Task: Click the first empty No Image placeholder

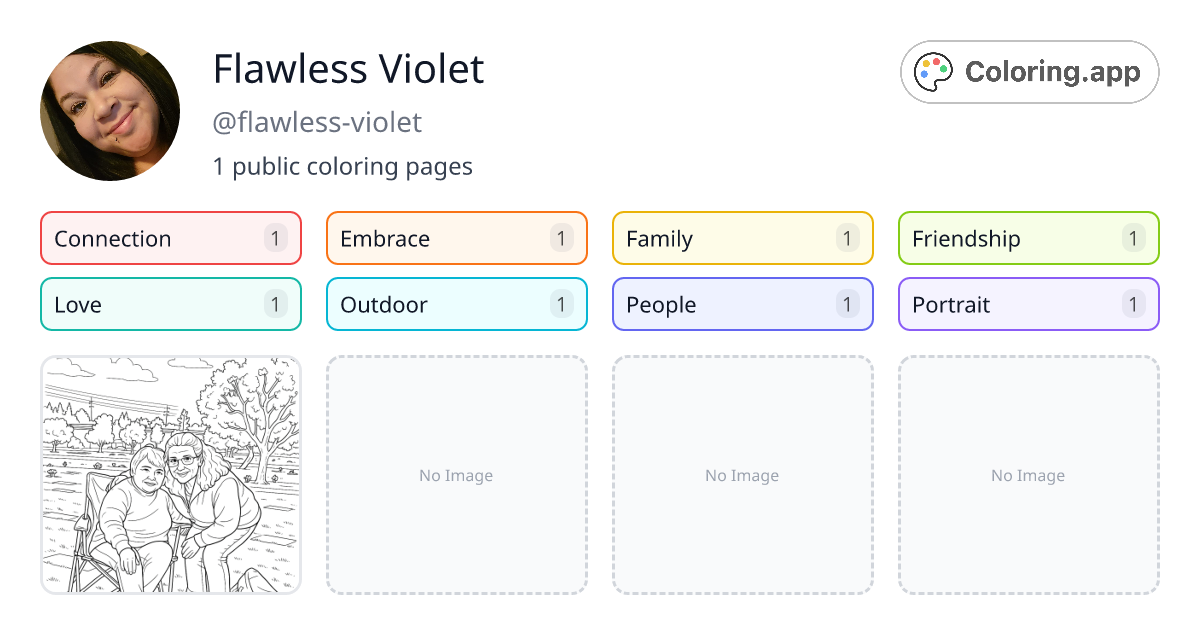Action: 456,475
